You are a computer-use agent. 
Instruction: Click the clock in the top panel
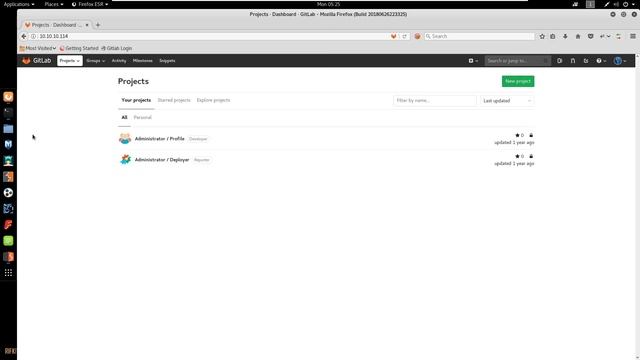329,4
